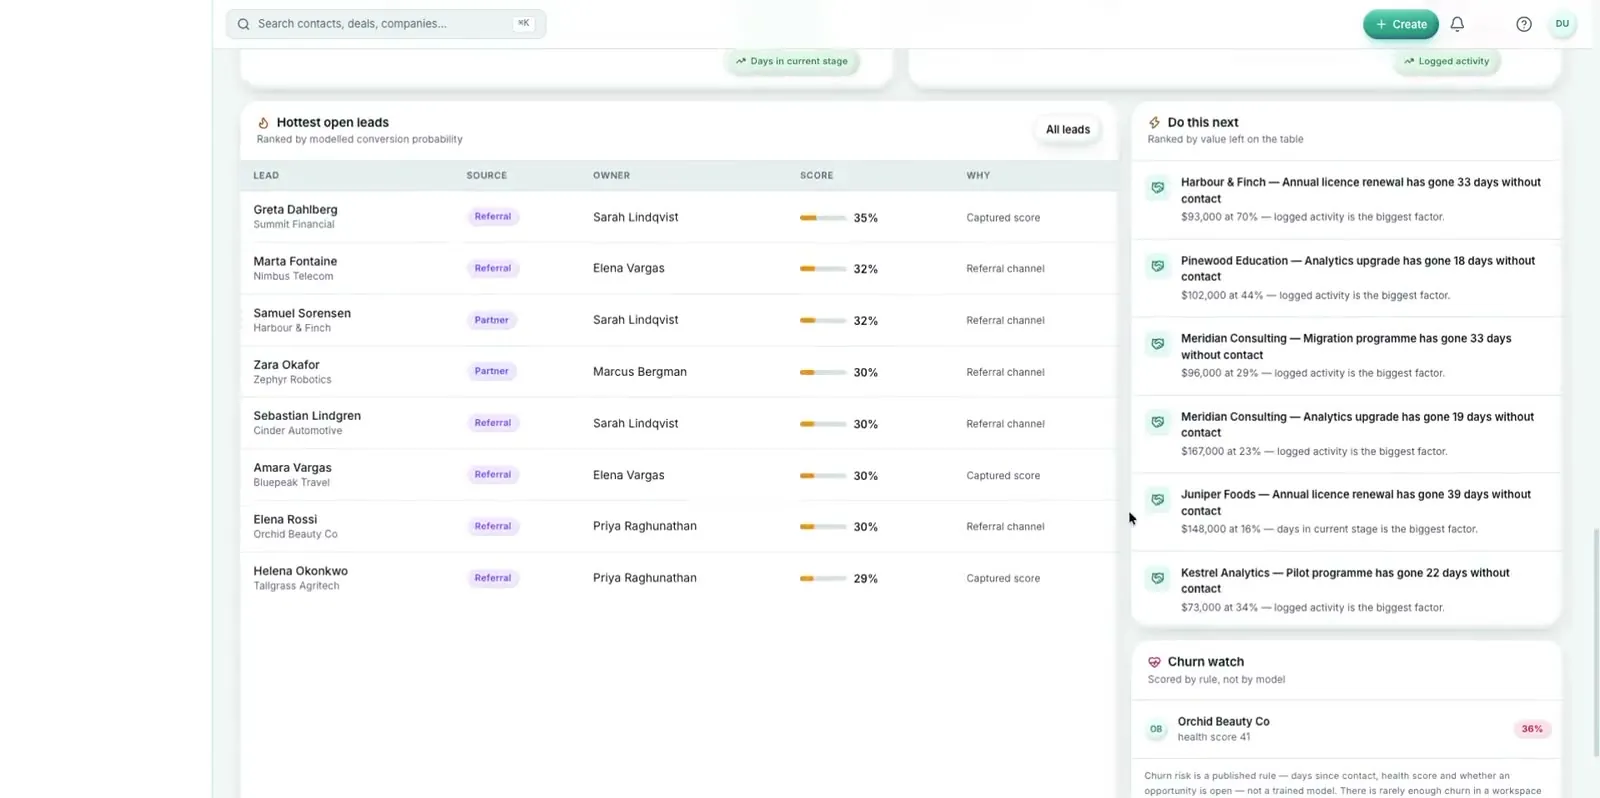The width and height of the screenshot is (1600, 798).
Task: Click the heart icon beside Churn watch
Action: [1154, 662]
